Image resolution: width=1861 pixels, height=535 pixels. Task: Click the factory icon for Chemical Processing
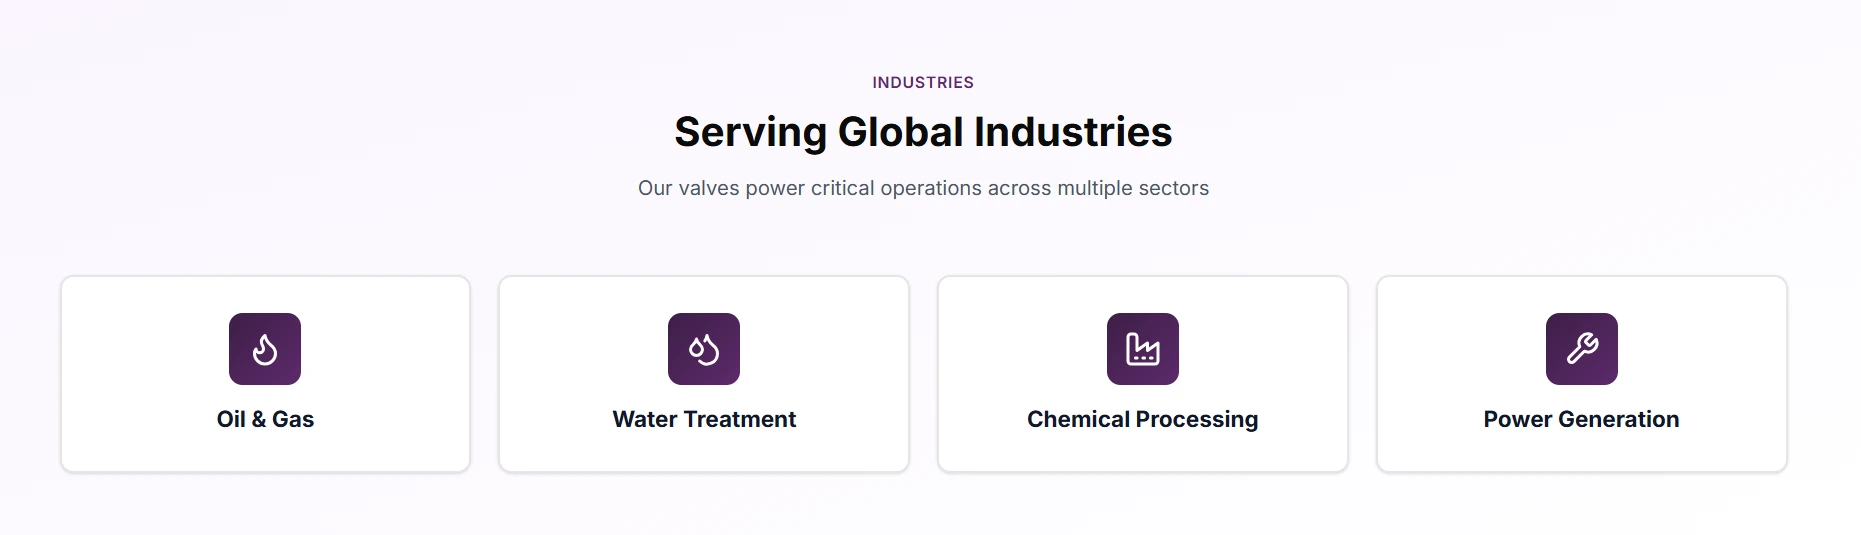[x=1143, y=349]
